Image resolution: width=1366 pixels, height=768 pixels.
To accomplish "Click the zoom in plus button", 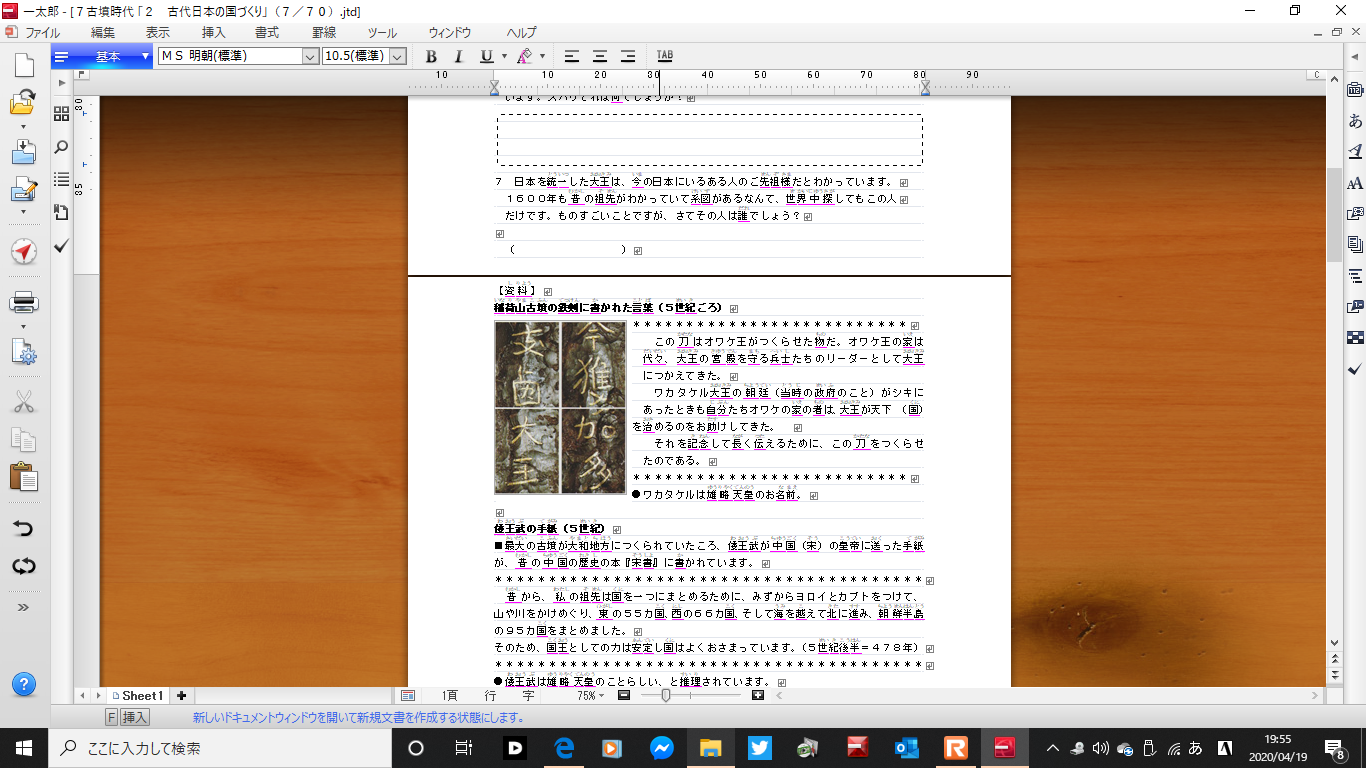I will [758, 695].
